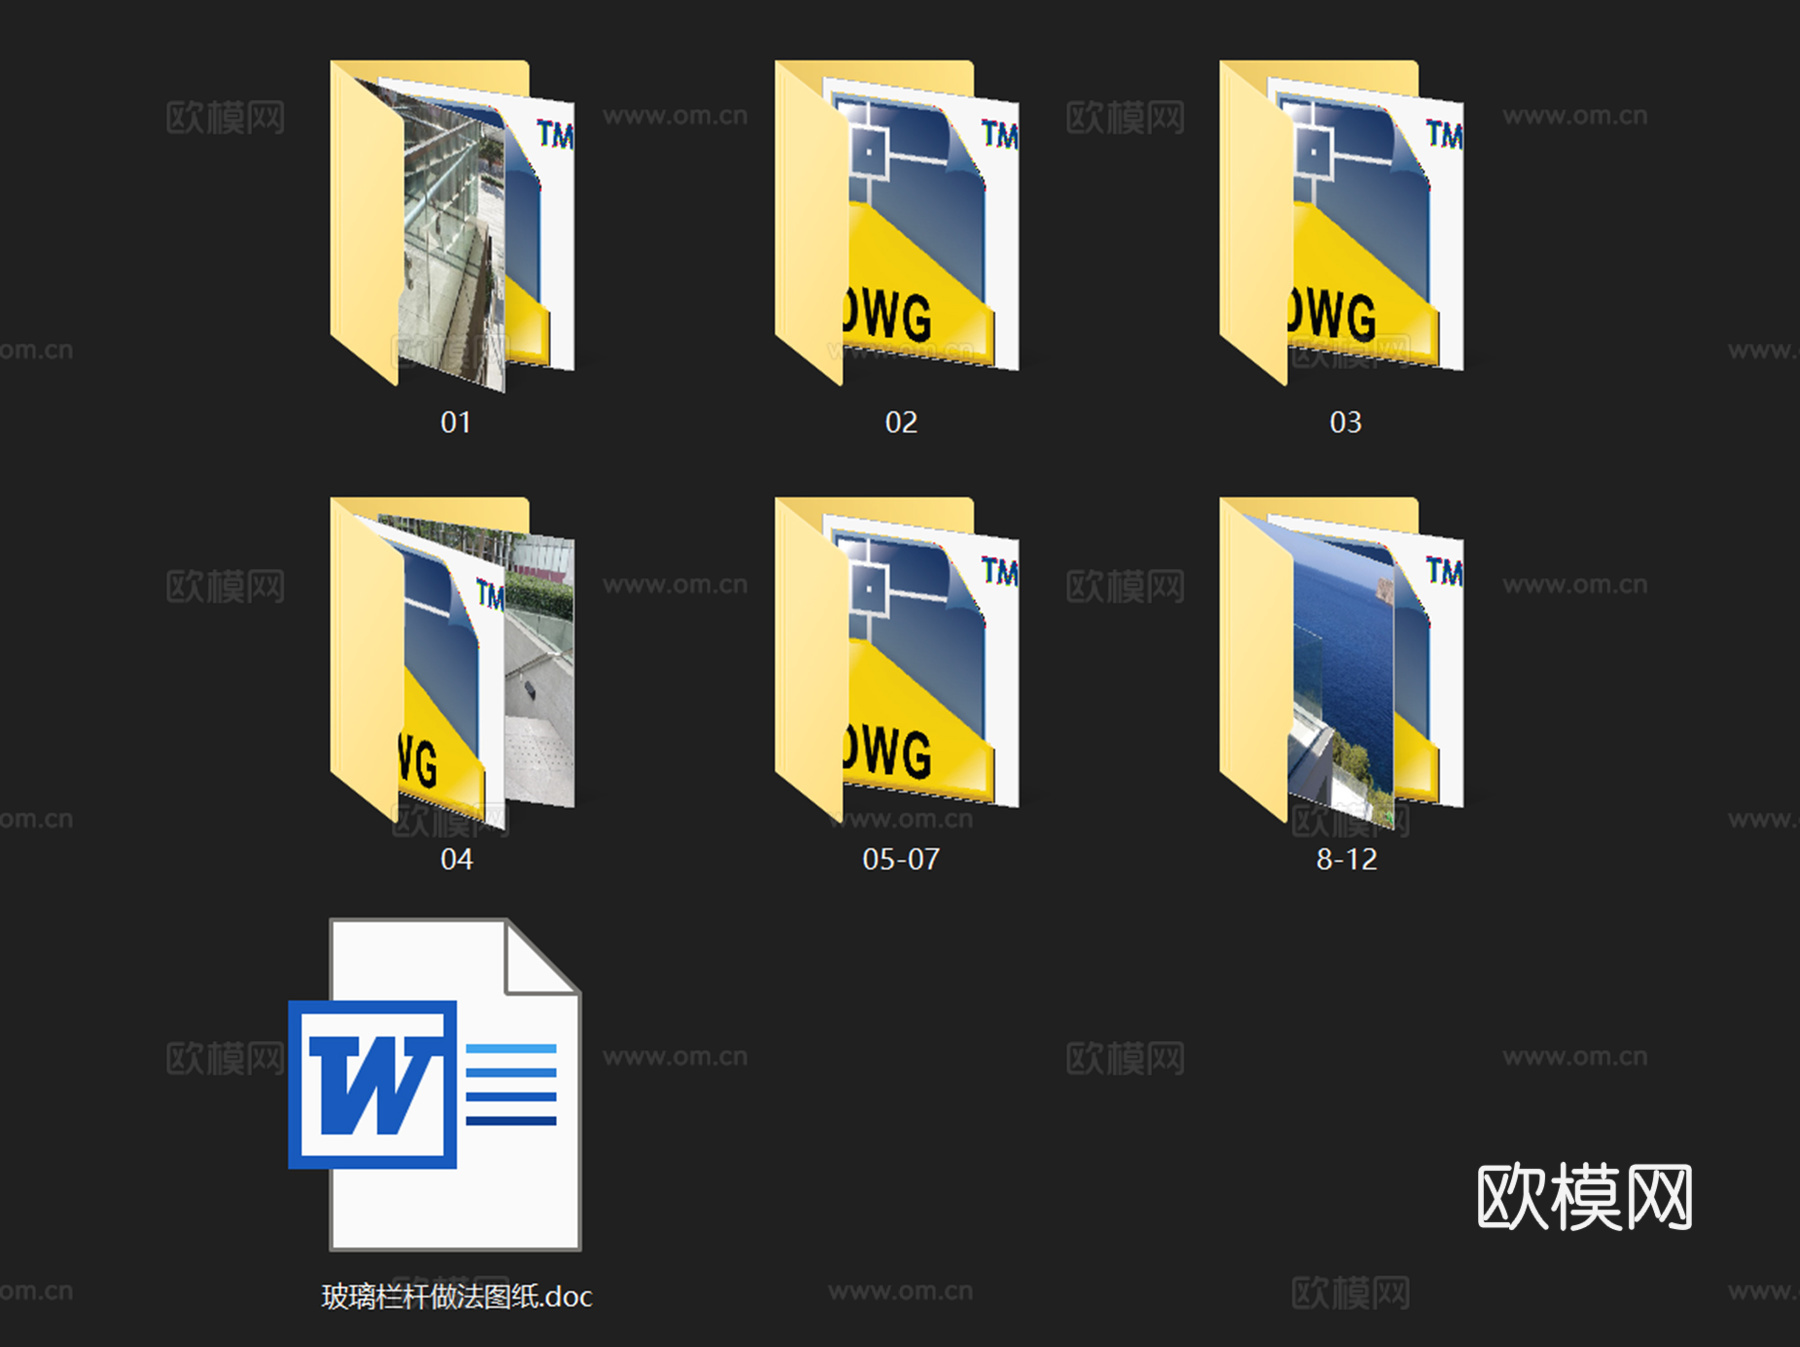Click the file name label "05-07"
The height and width of the screenshot is (1347, 1800).
click(x=901, y=859)
